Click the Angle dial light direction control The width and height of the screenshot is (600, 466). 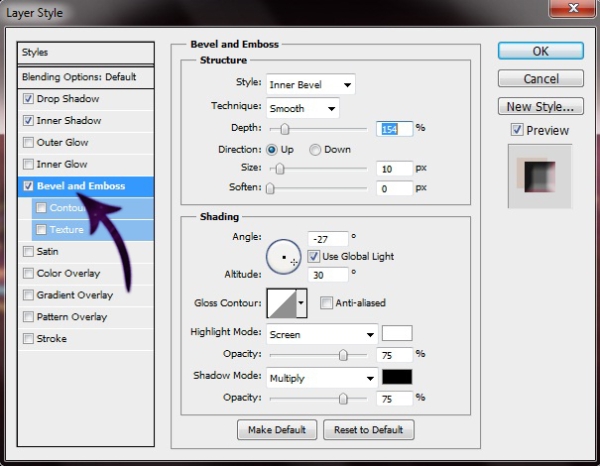click(x=284, y=257)
